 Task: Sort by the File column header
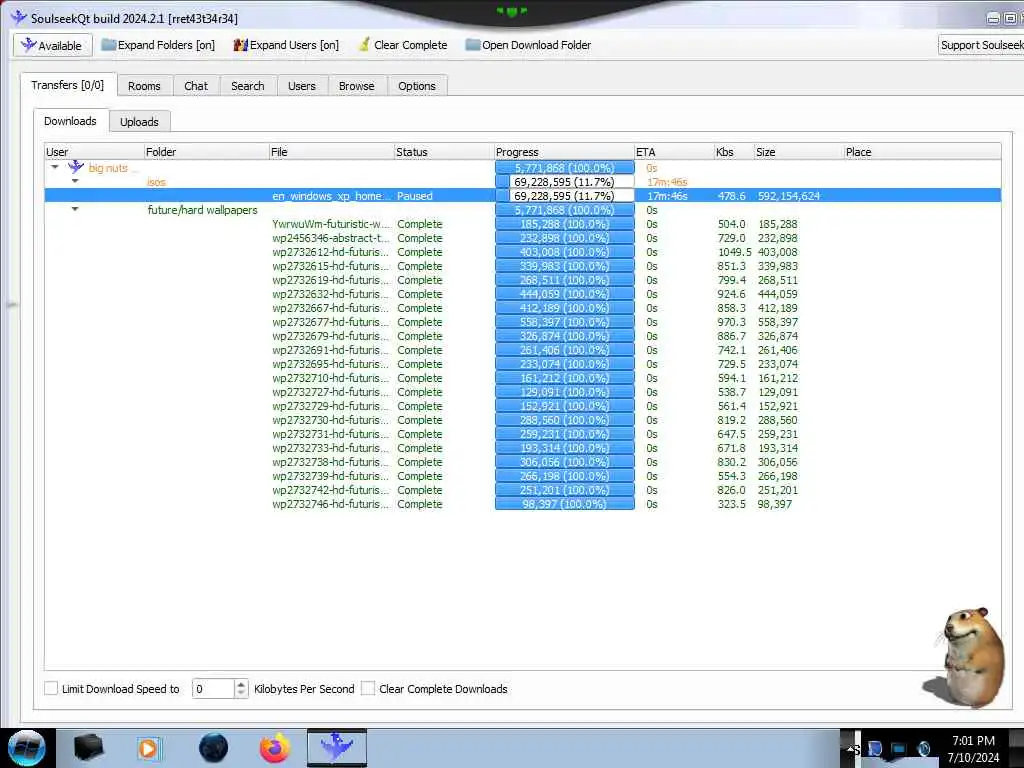332,152
